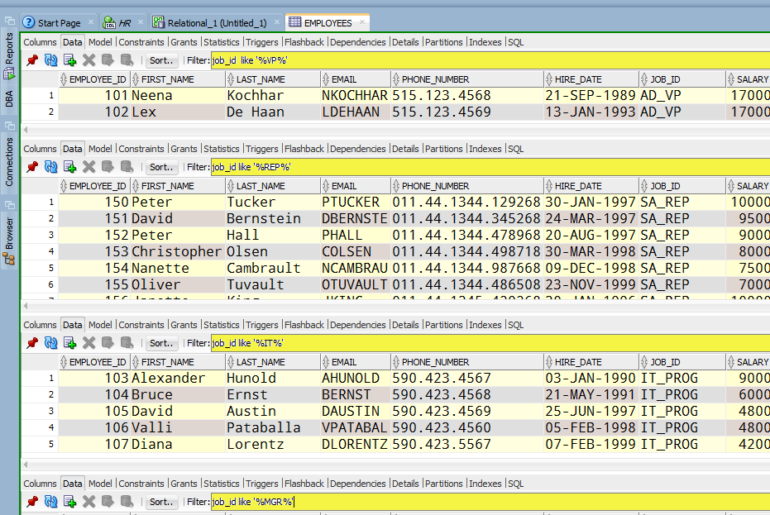Viewport: 770px width, 515px height.
Task: Select email cell DLORENTZ
Action: [355, 444]
